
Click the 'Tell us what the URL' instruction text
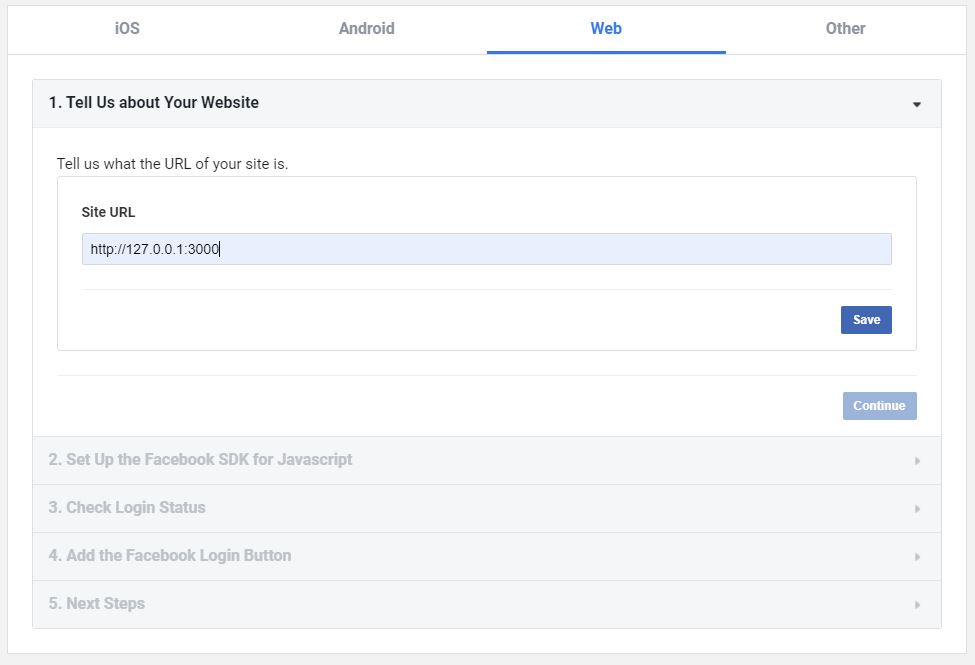click(172, 164)
